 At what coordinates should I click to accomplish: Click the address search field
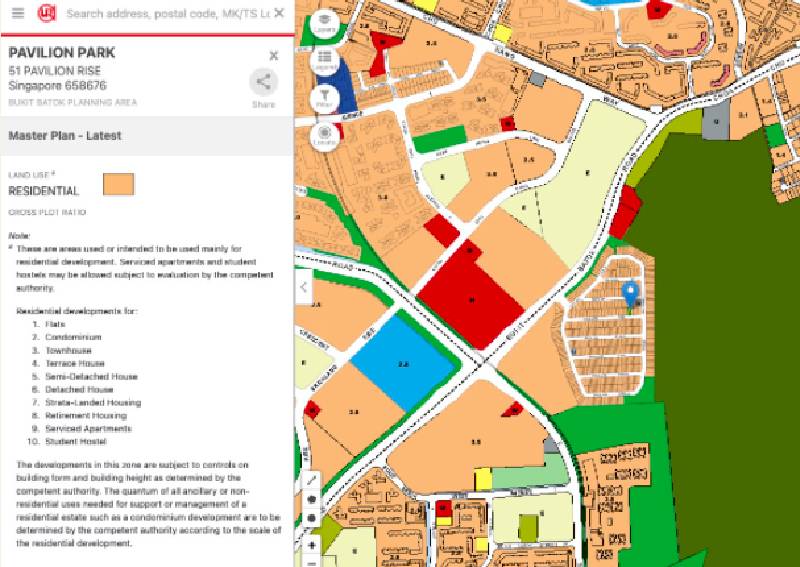(x=165, y=14)
